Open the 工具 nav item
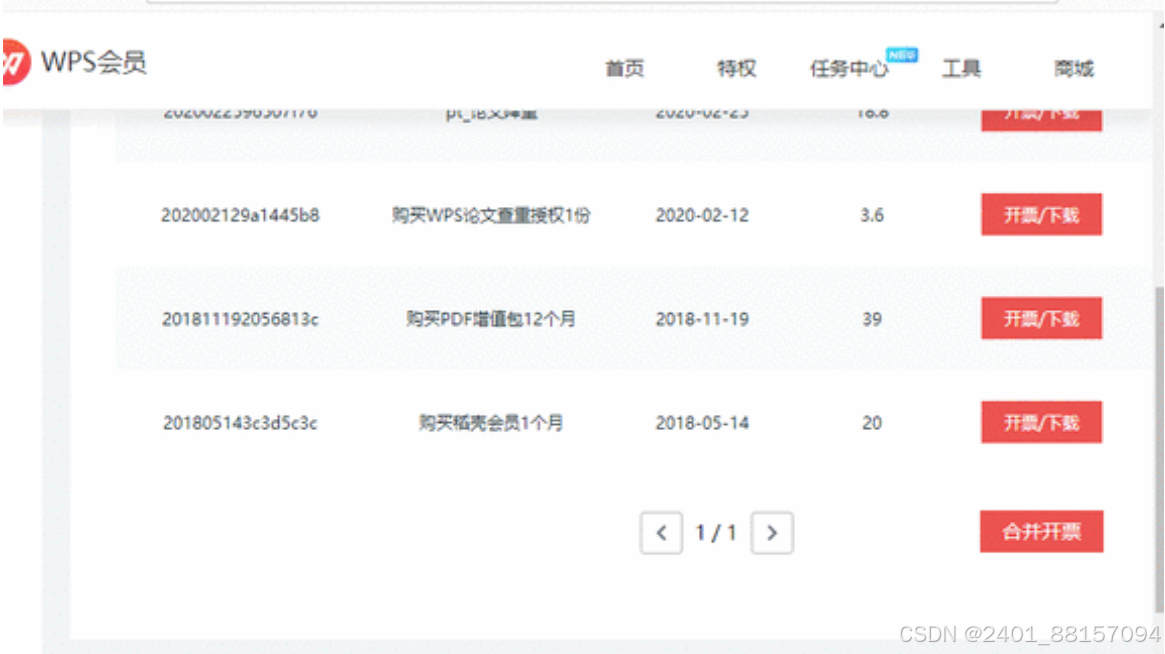Image resolution: width=1165 pixels, height=654 pixels. pos(961,68)
